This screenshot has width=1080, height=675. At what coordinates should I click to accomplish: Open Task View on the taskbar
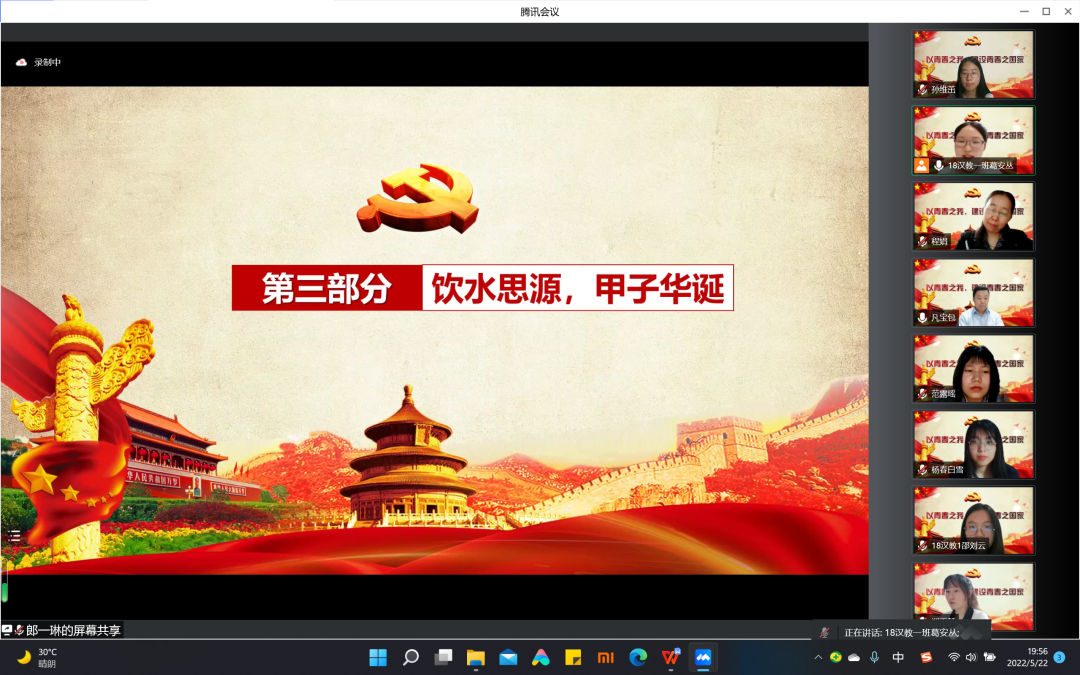point(443,657)
